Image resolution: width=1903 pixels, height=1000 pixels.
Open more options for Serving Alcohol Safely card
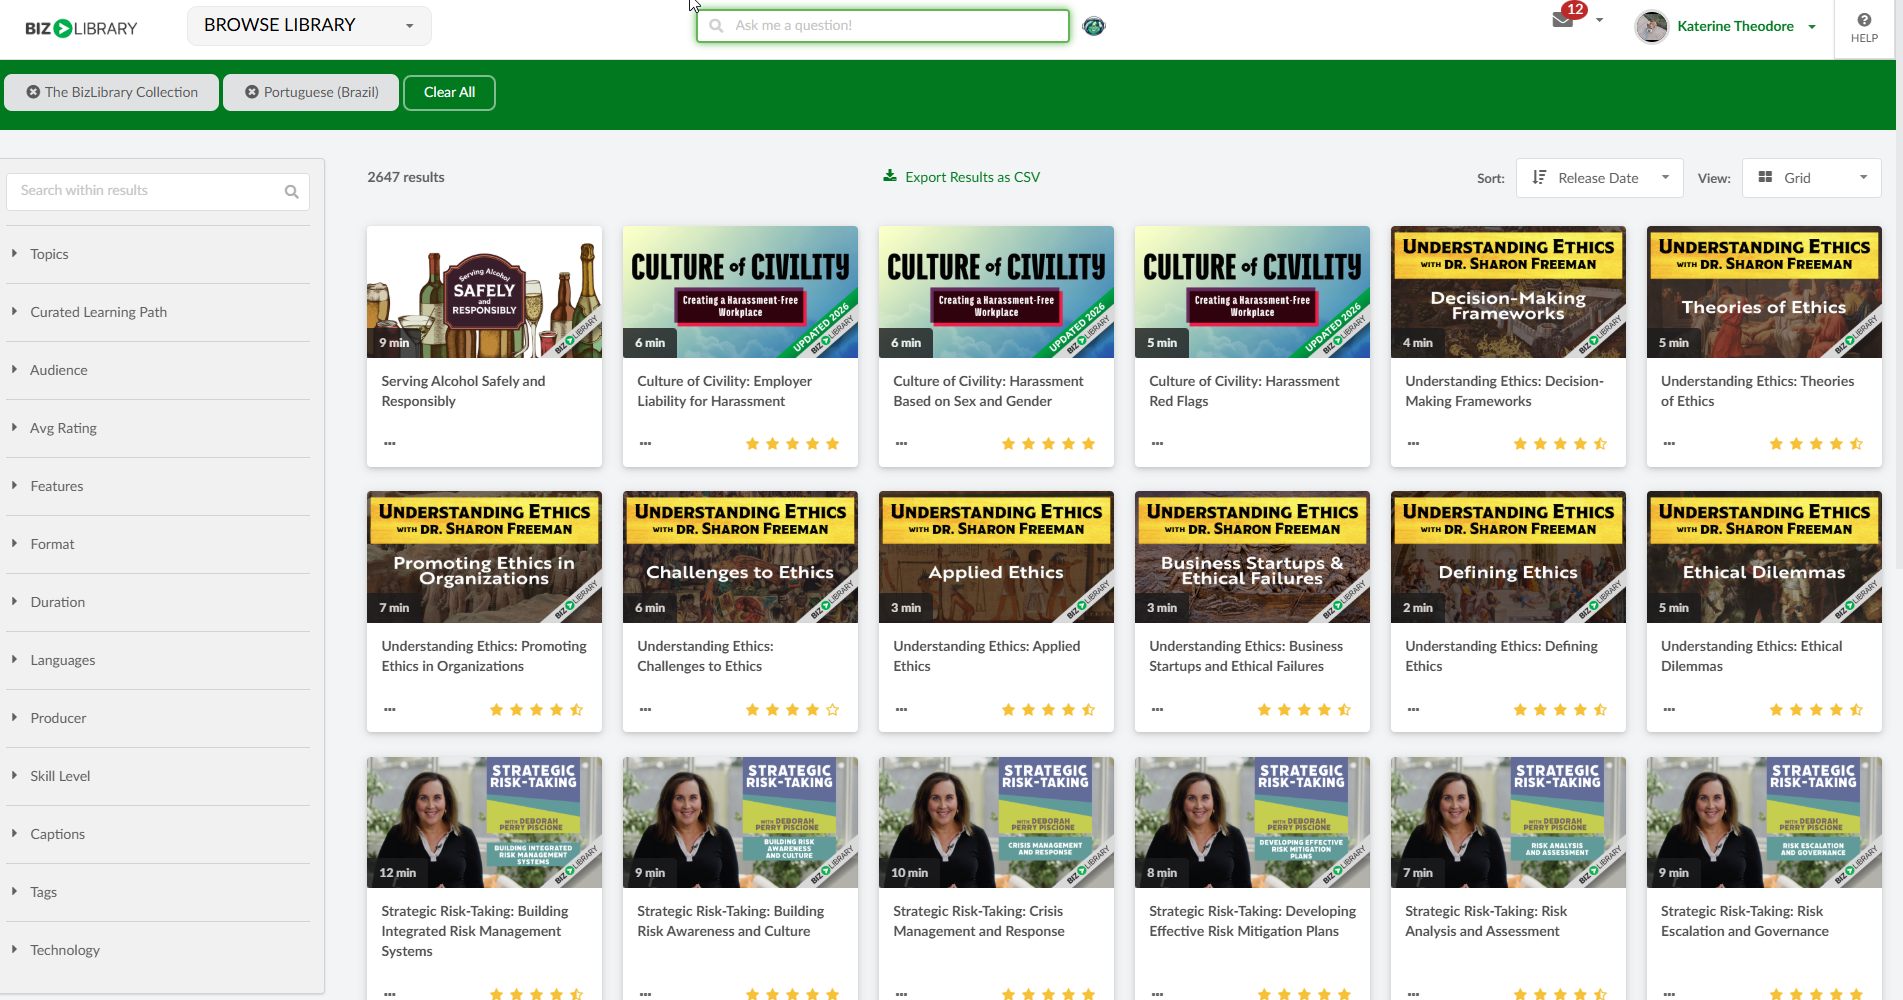390,443
